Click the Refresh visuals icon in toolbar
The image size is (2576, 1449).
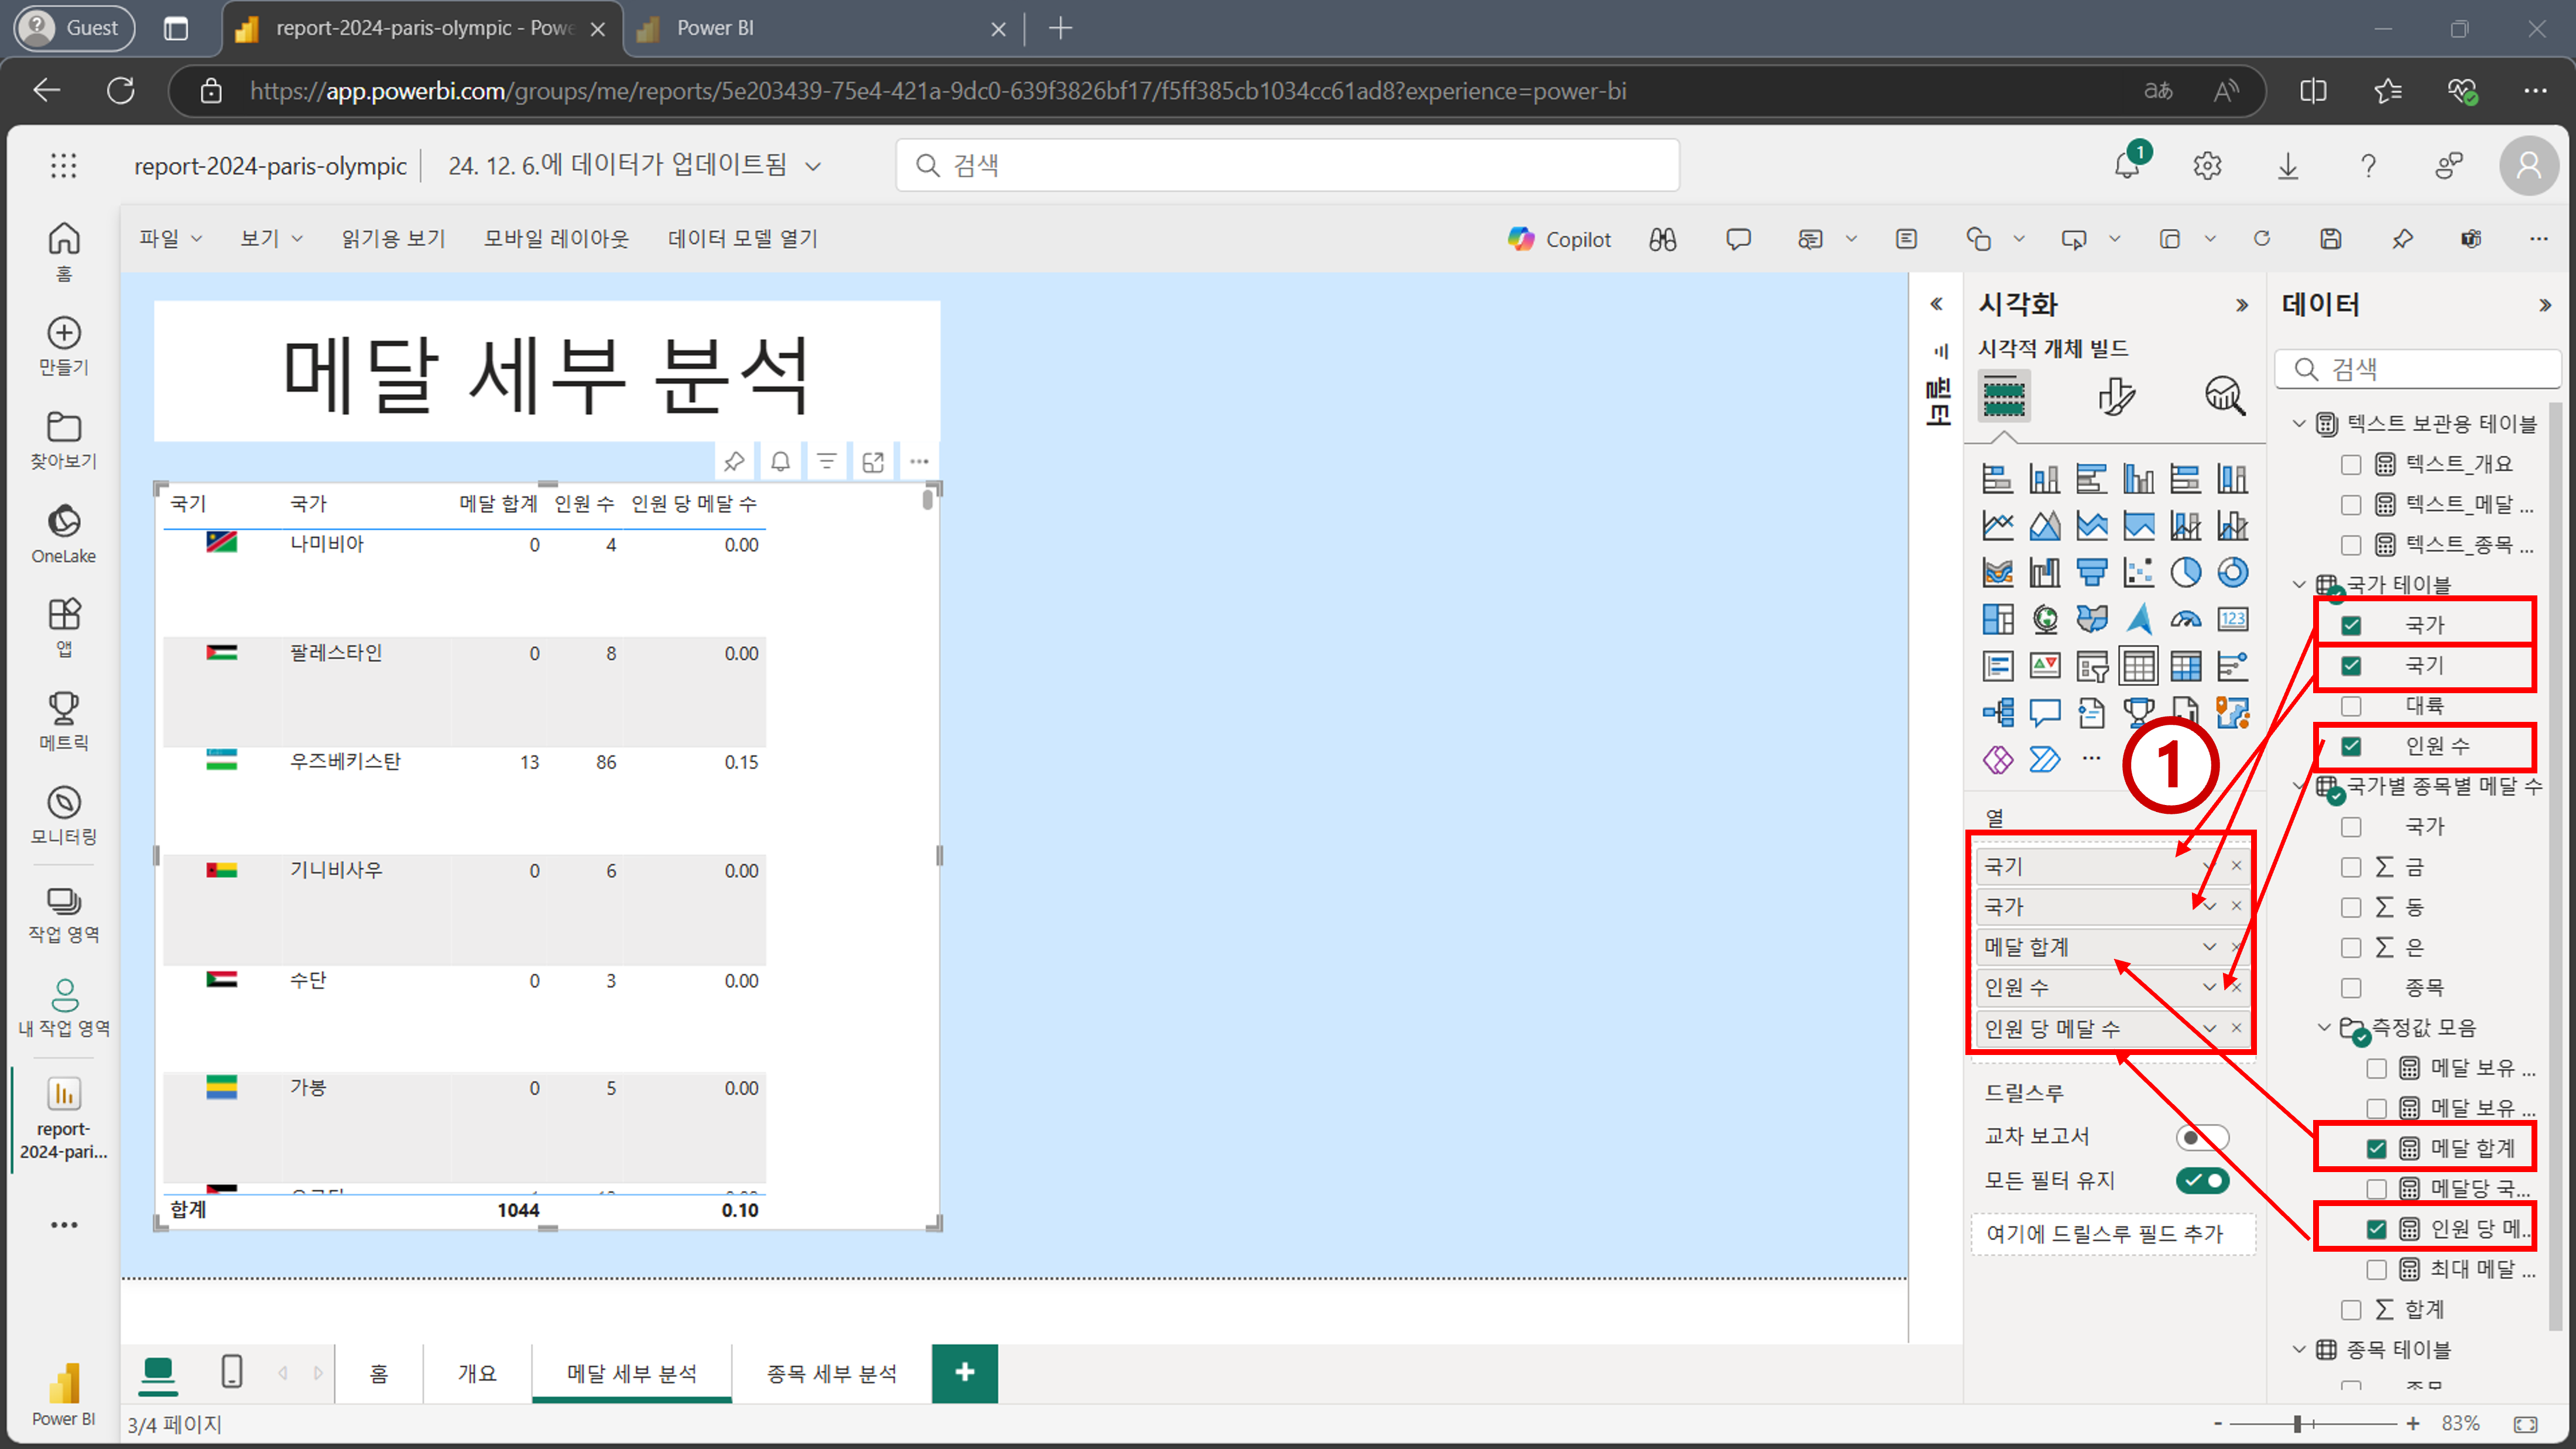point(2262,238)
